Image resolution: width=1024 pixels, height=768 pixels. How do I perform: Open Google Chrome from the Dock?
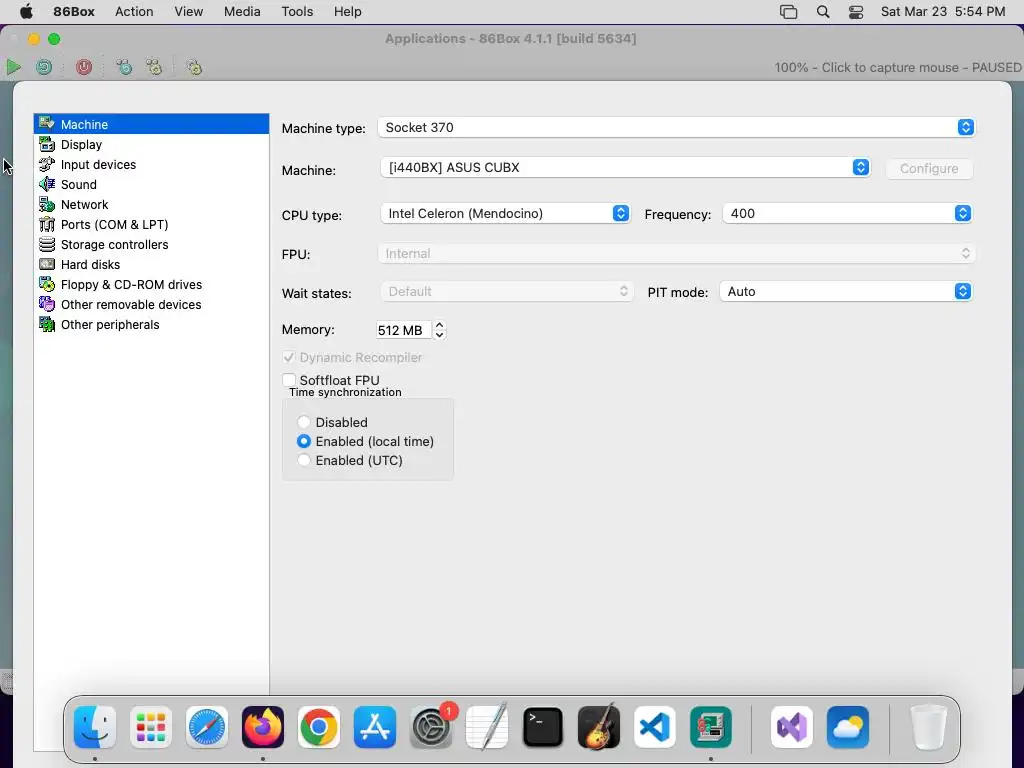tap(319, 727)
